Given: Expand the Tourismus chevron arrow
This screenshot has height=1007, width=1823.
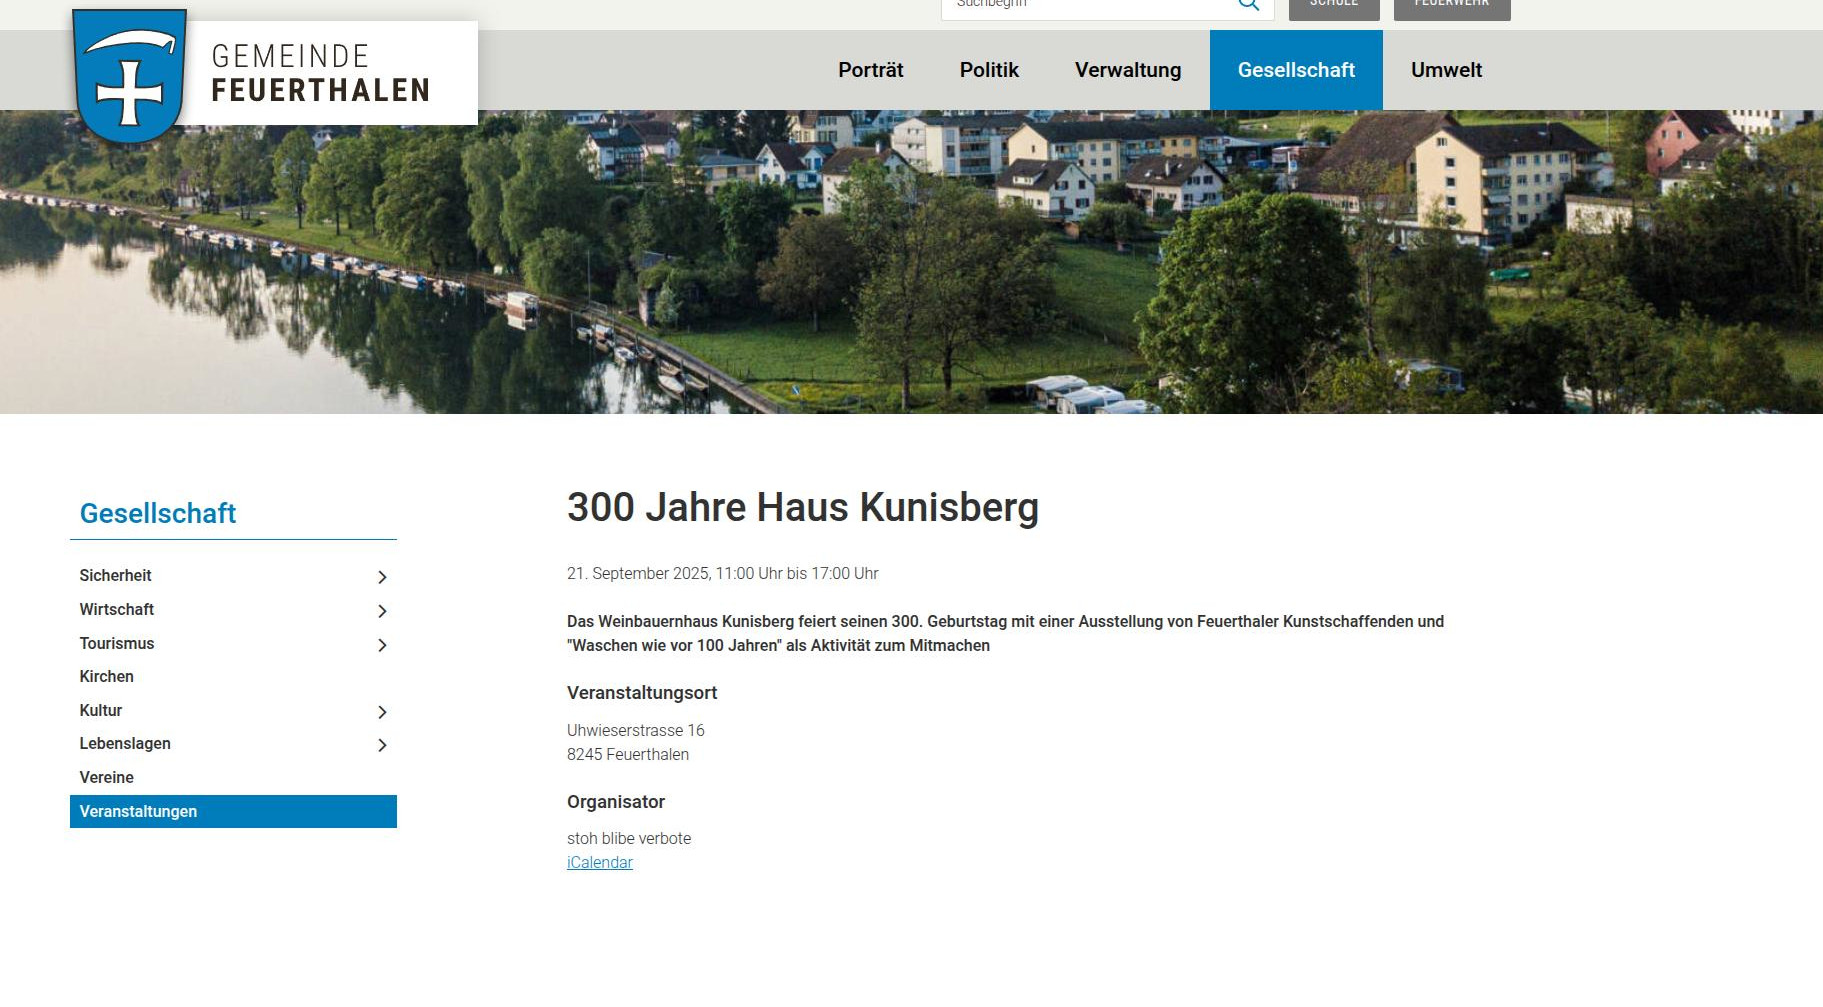Looking at the screenshot, I should point(382,645).
